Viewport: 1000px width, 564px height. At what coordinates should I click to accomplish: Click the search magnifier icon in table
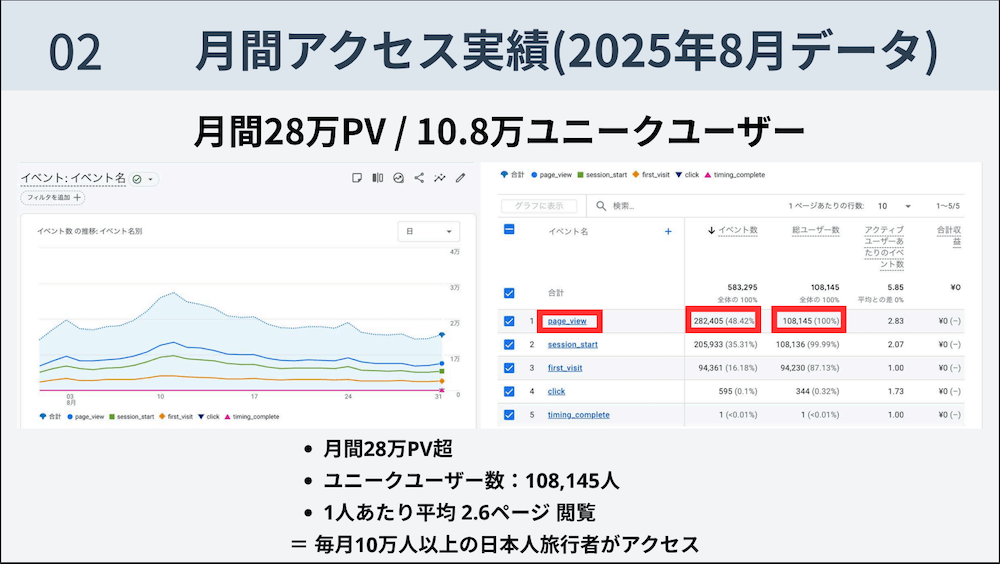[602, 206]
